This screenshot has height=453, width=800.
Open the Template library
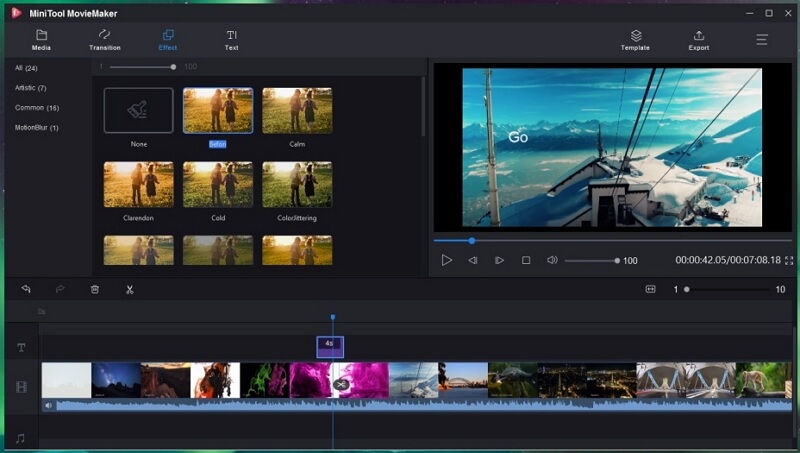[635, 40]
